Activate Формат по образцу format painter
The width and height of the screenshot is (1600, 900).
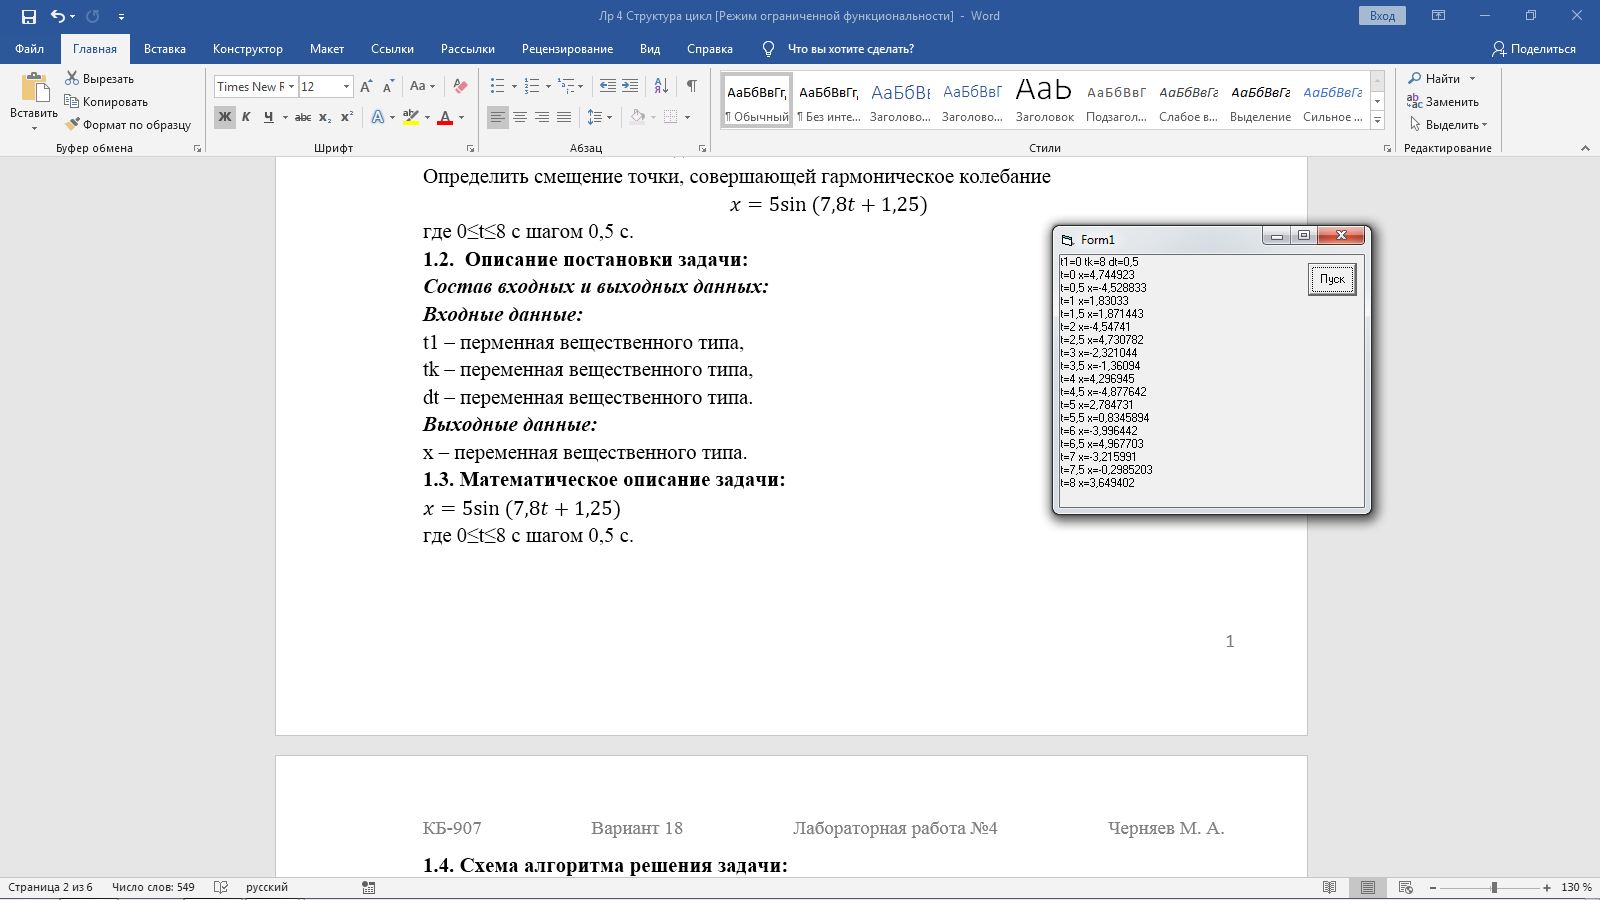point(128,124)
